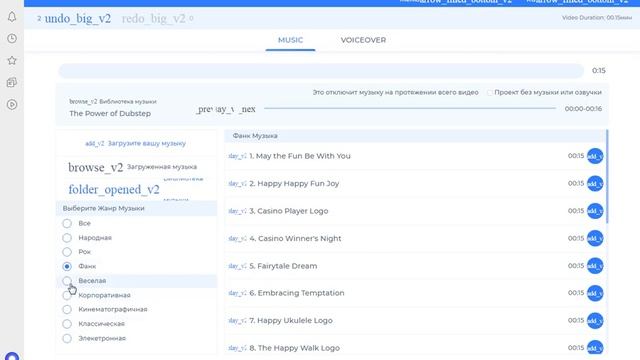Add Casino Winner's Night track

click(x=595, y=238)
